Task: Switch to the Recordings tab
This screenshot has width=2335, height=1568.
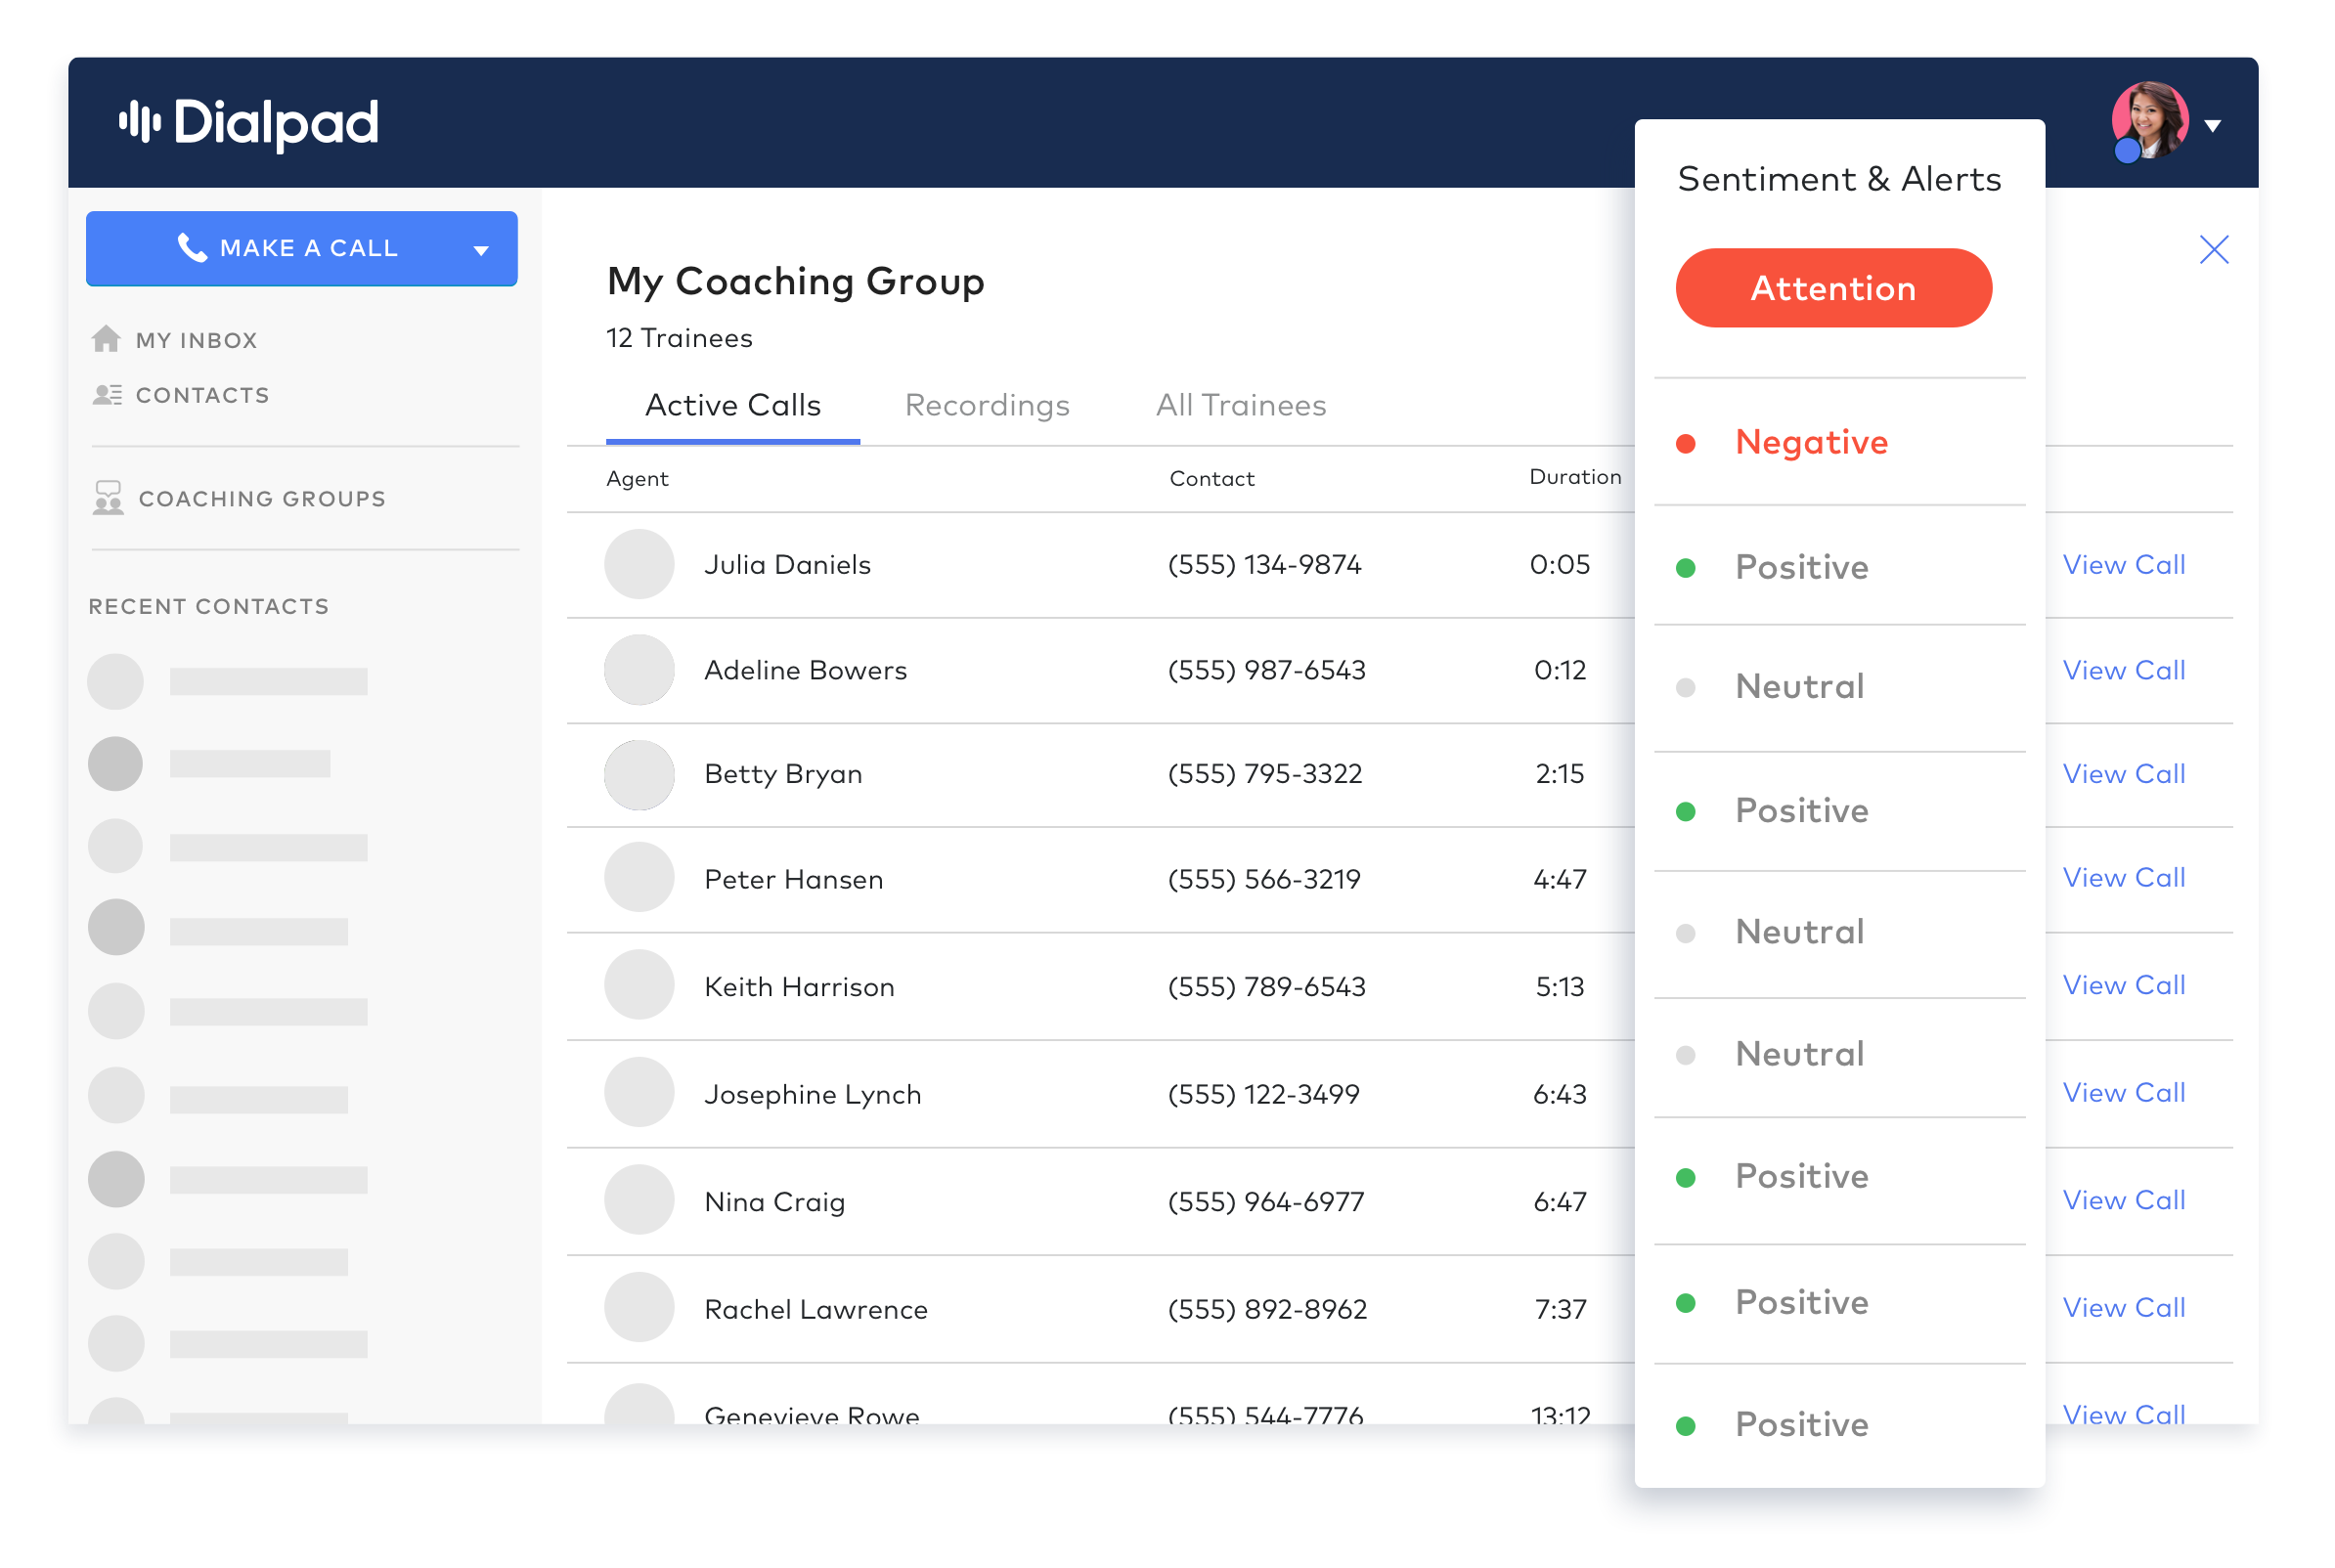Action: tap(987, 406)
